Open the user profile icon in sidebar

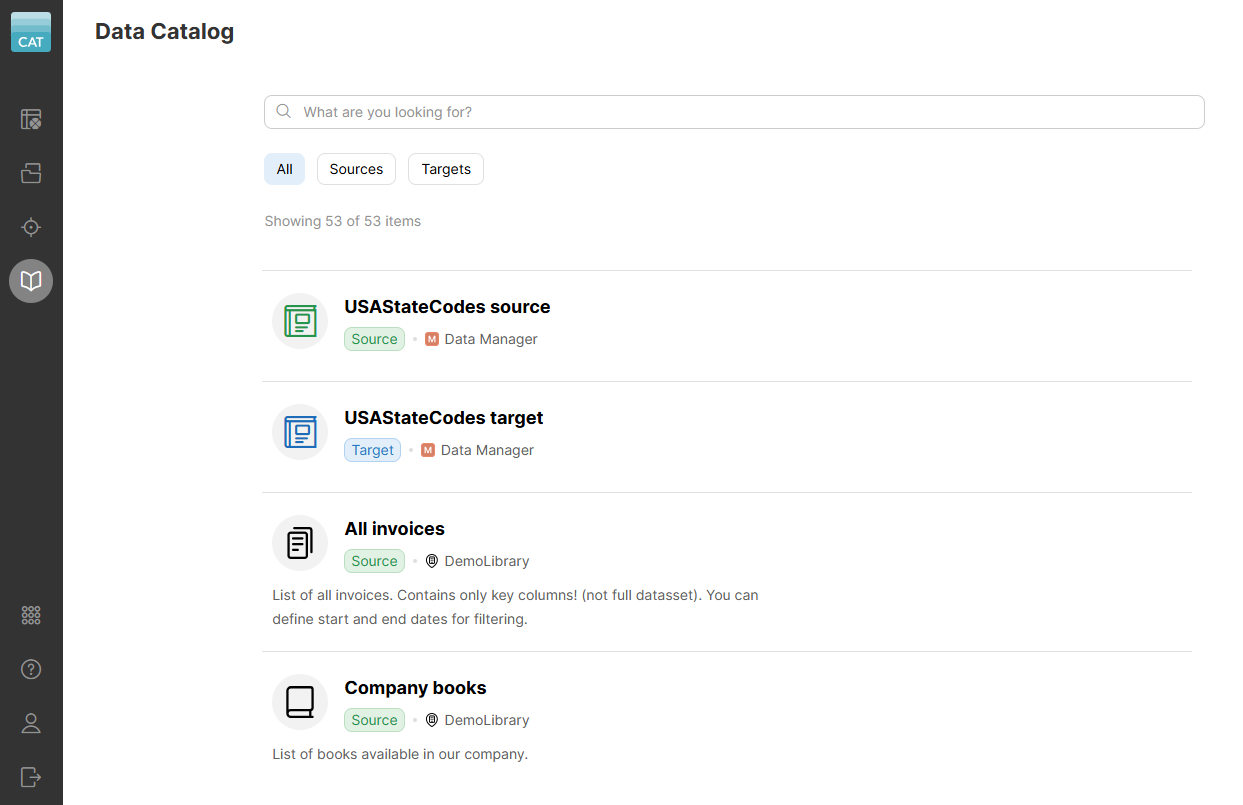pos(30,723)
